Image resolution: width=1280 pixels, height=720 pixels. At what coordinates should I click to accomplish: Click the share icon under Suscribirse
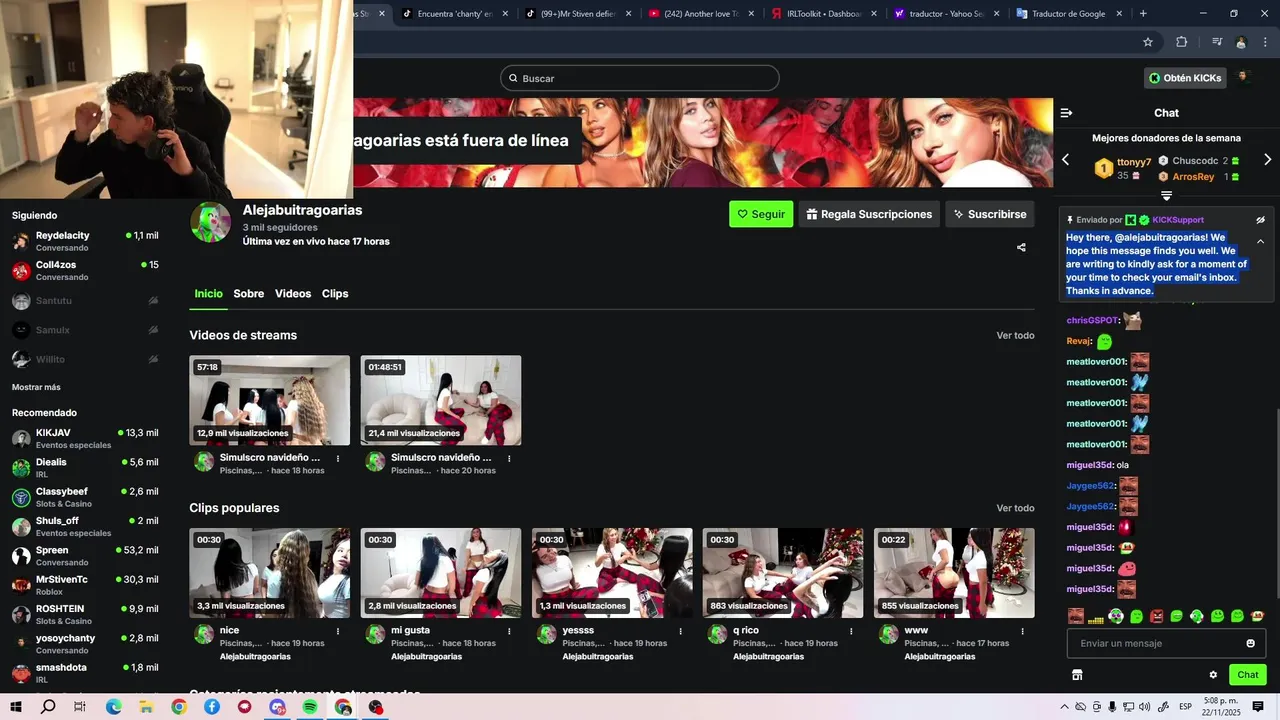1021,247
